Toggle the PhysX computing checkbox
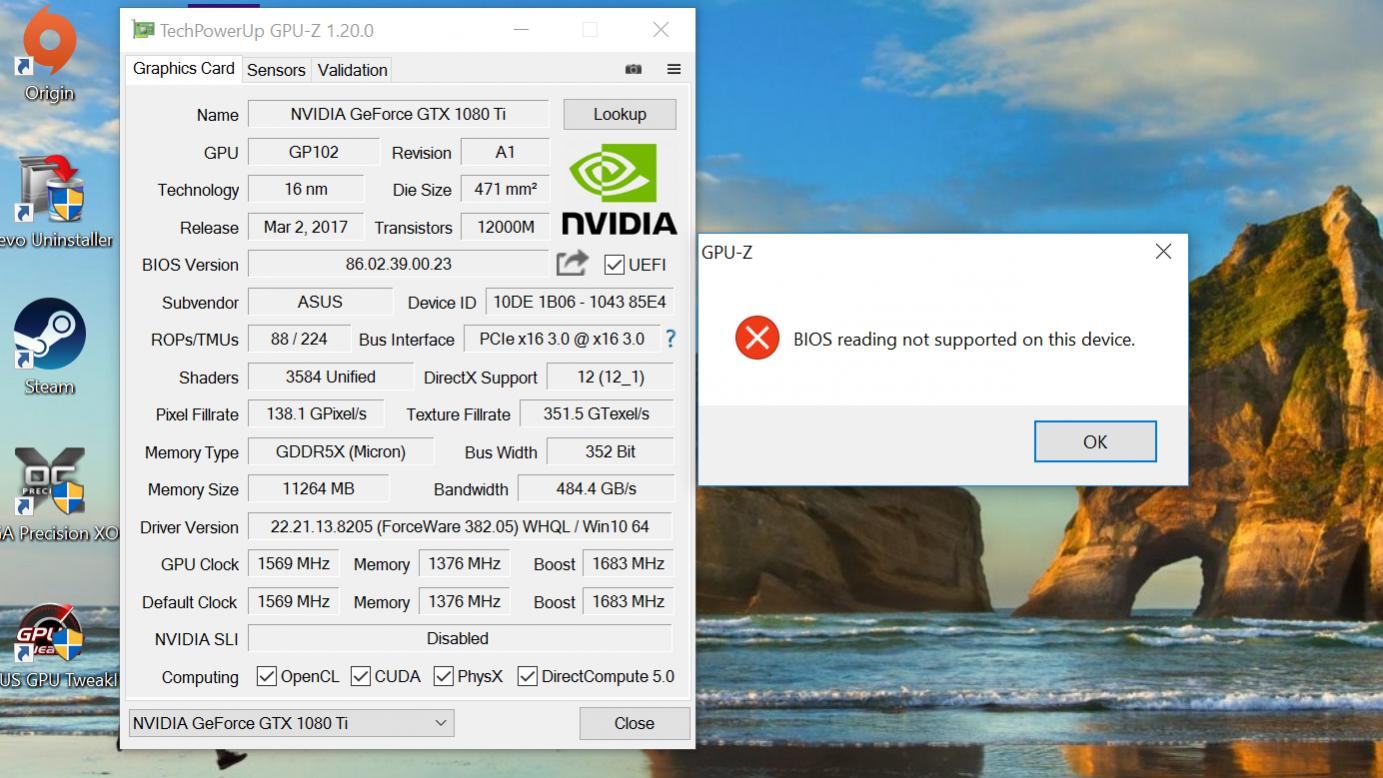The width and height of the screenshot is (1383, 778). point(443,676)
